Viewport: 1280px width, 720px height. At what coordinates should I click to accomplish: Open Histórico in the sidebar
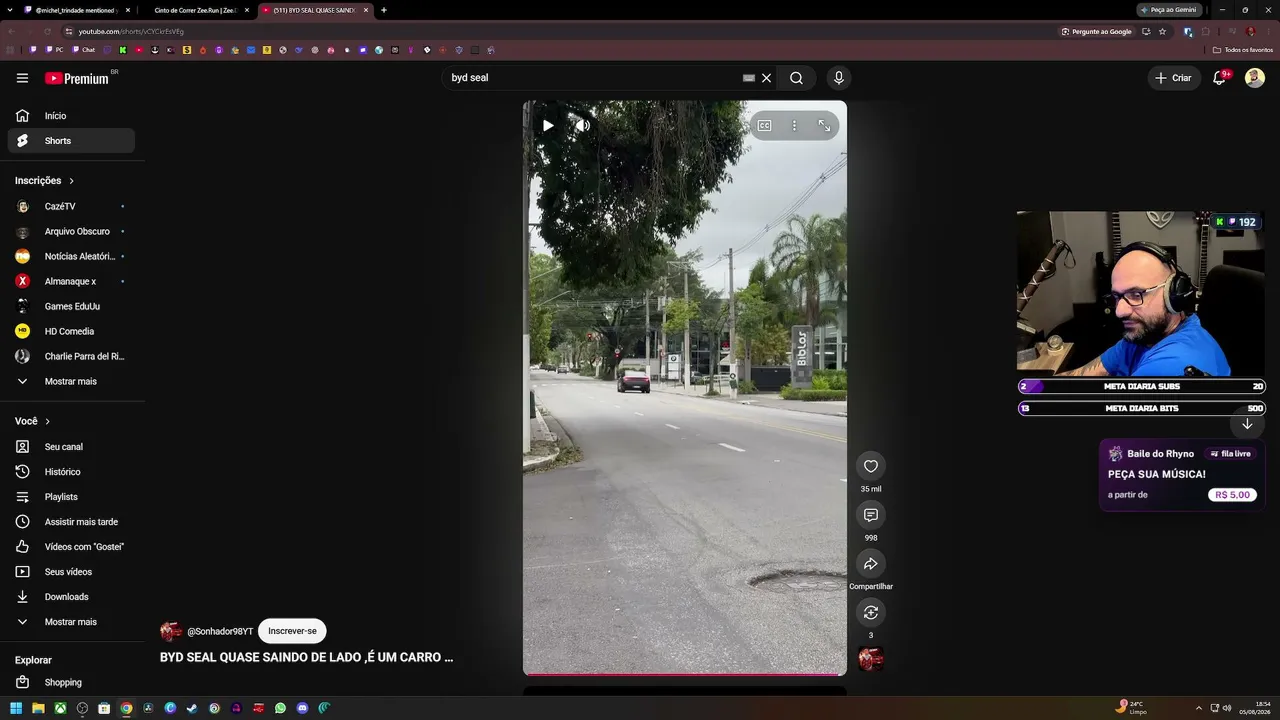(71, 472)
